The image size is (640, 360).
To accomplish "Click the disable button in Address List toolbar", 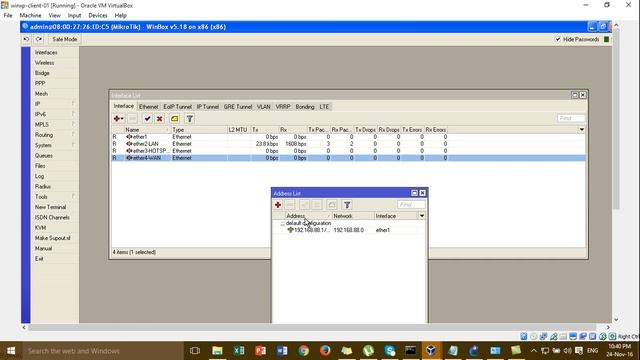I will (x=317, y=204).
